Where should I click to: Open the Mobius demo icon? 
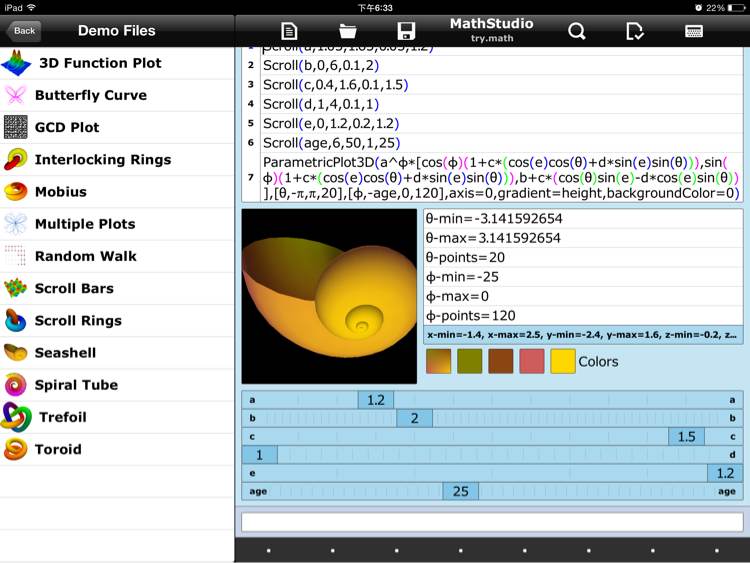point(16,191)
